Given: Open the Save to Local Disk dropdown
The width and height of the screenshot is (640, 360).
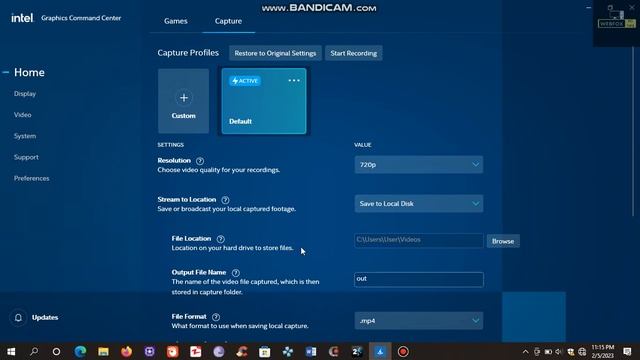Looking at the screenshot, I should click(419, 203).
